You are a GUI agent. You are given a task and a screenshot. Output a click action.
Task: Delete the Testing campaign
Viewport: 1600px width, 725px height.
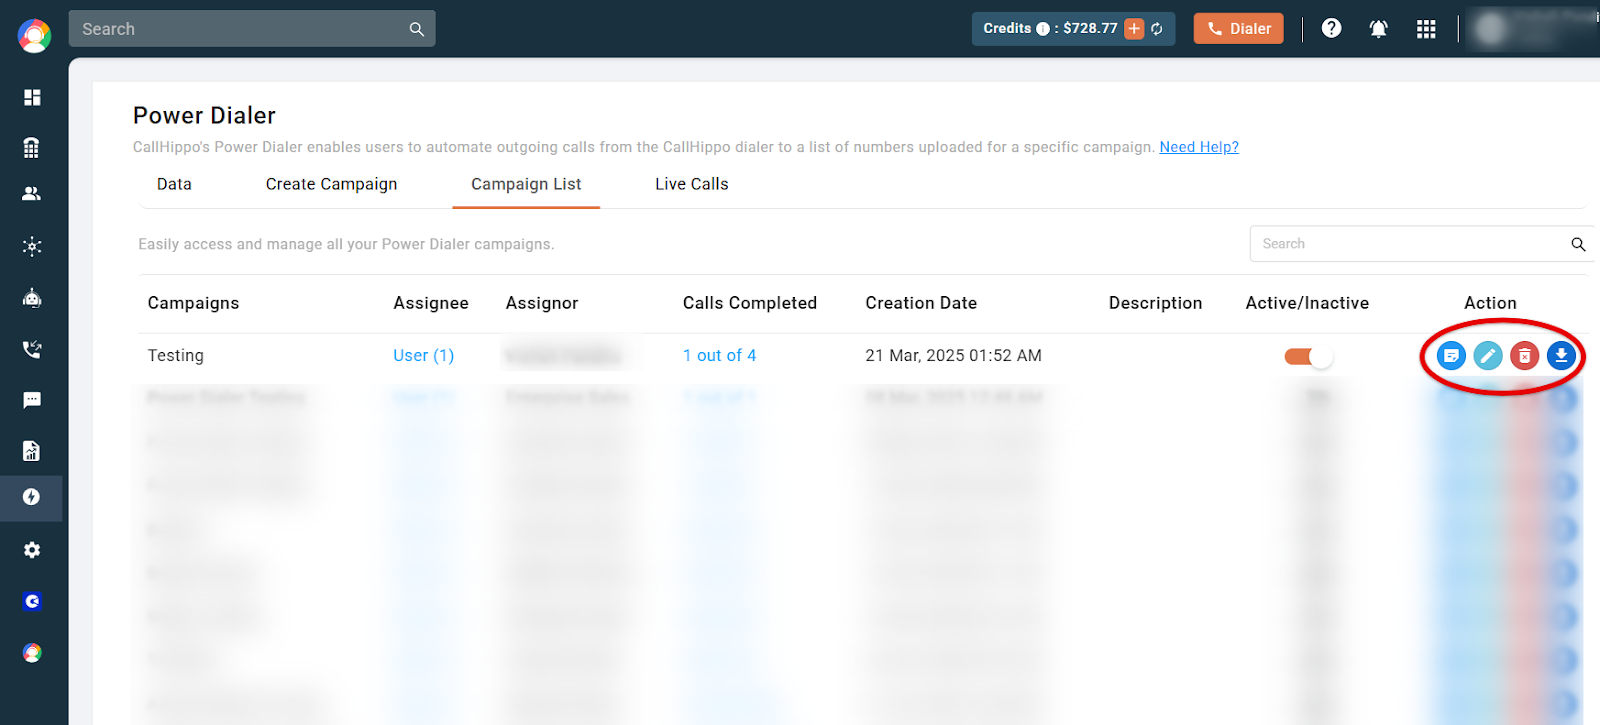coord(1524,355)
